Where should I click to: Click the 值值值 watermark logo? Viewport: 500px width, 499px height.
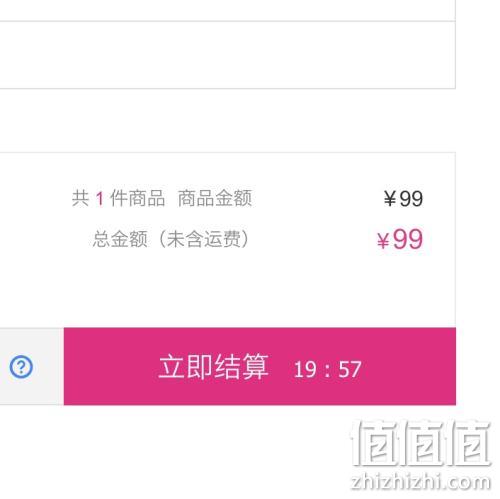(421, 443)
